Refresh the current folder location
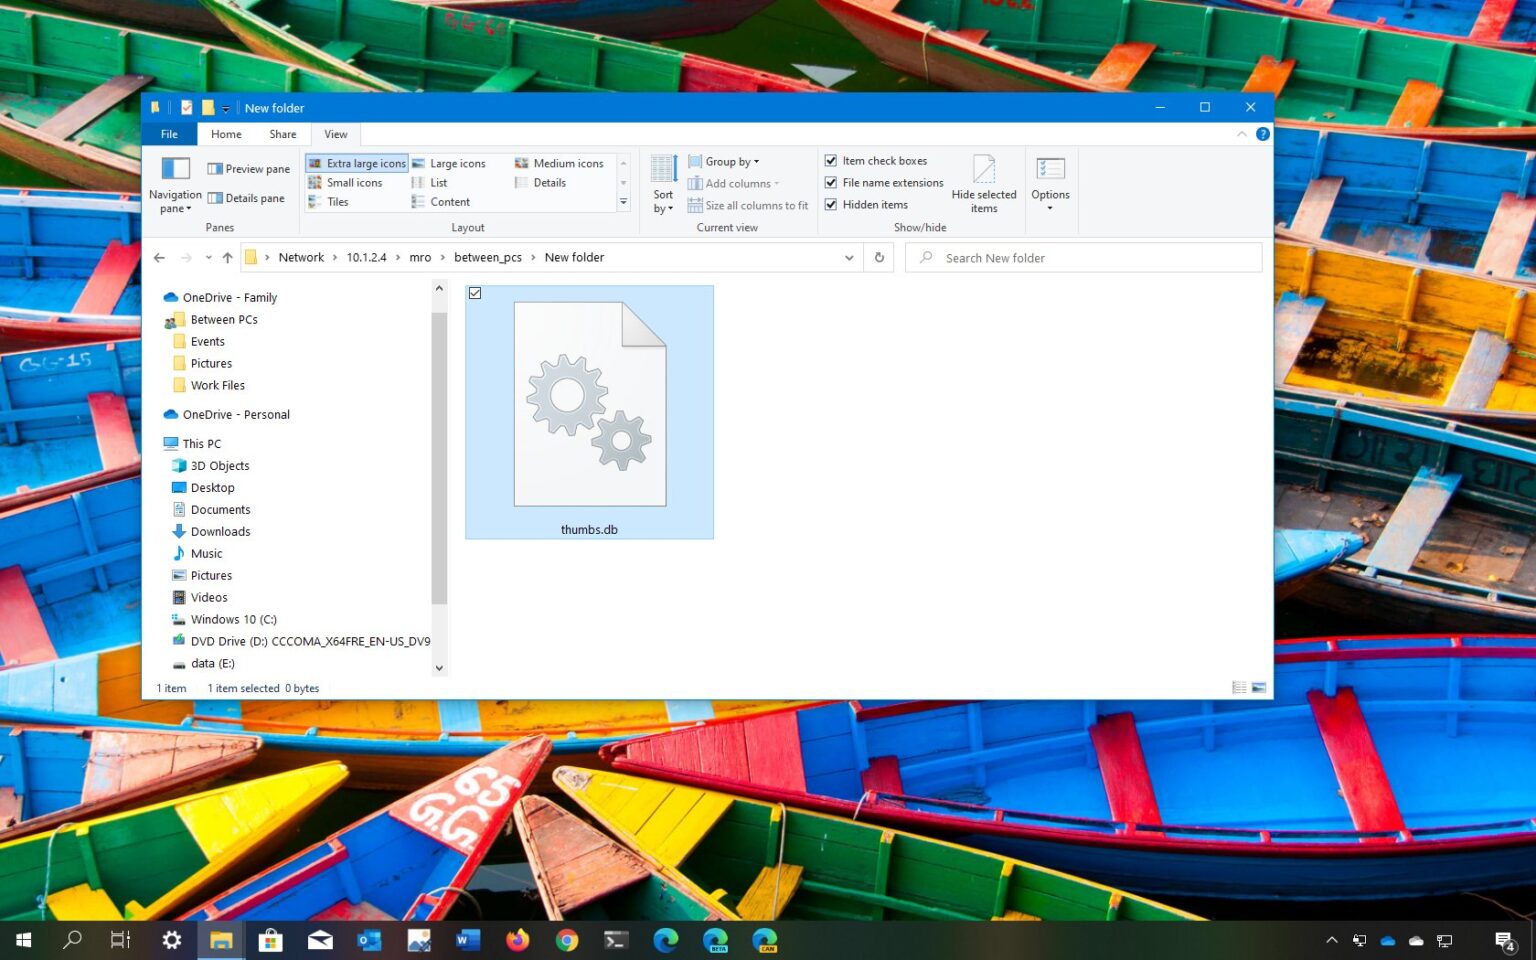This screenshot has height=960, width=1536. click(x=879, y=258)
